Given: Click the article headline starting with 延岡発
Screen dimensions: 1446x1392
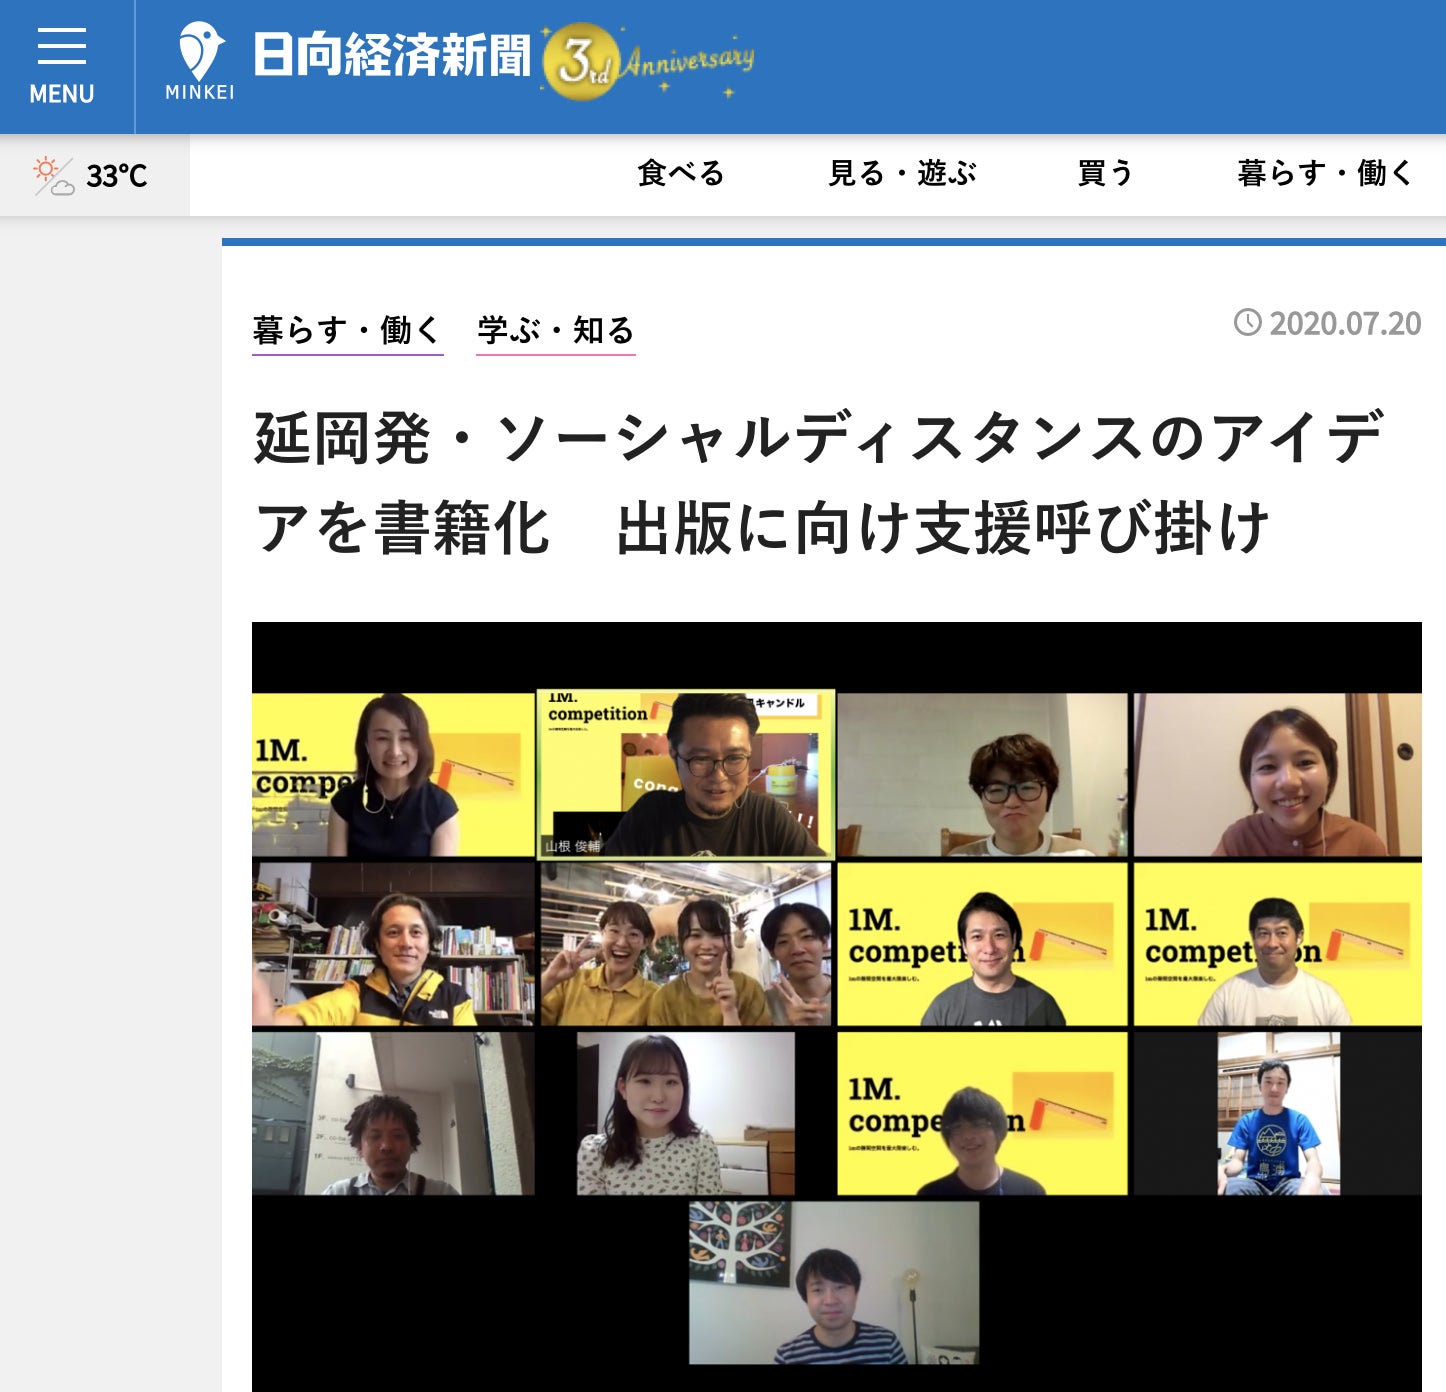Looking at the screenshot, I should click(818, 482).
